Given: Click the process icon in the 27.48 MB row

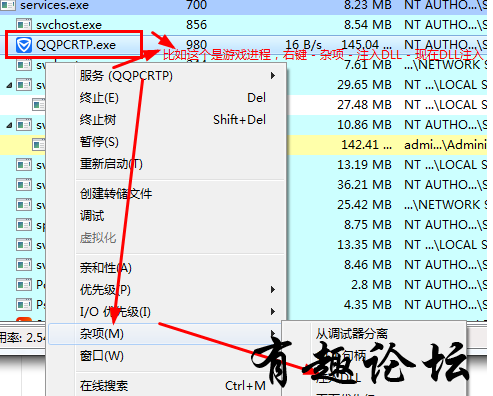Looking at the screenshot, I should coord(39,105).
